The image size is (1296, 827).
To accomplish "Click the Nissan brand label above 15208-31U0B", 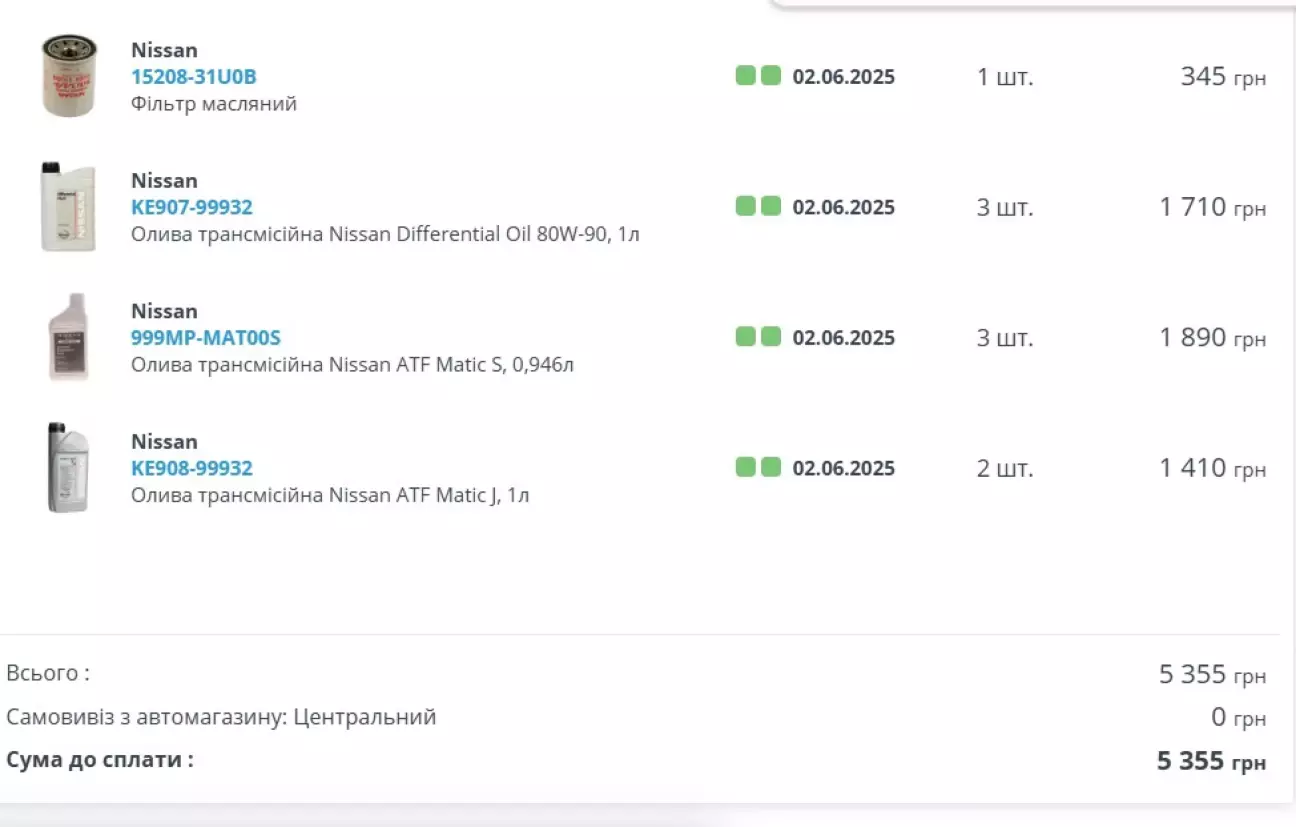I will [x=164, y=50].
